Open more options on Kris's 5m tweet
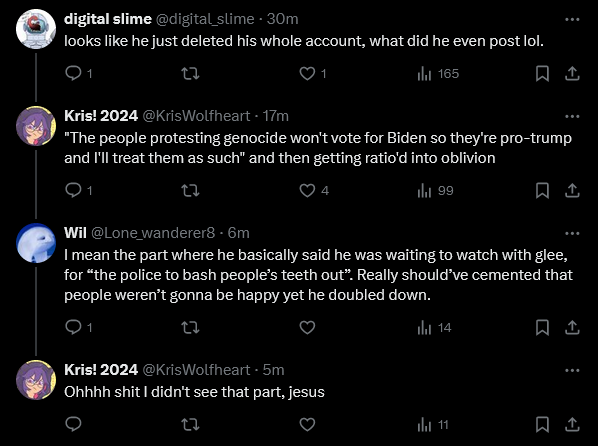The width and height of the screenshot is (598, 446). point(572,370)
